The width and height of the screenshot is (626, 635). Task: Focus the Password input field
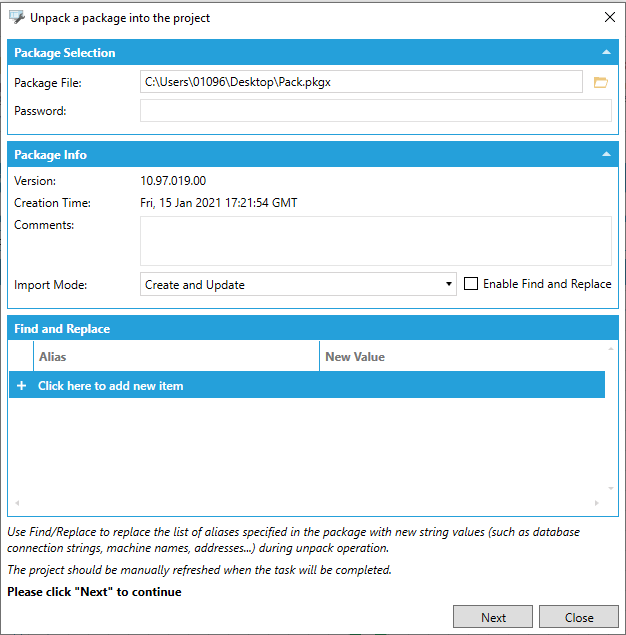(375, 111)
